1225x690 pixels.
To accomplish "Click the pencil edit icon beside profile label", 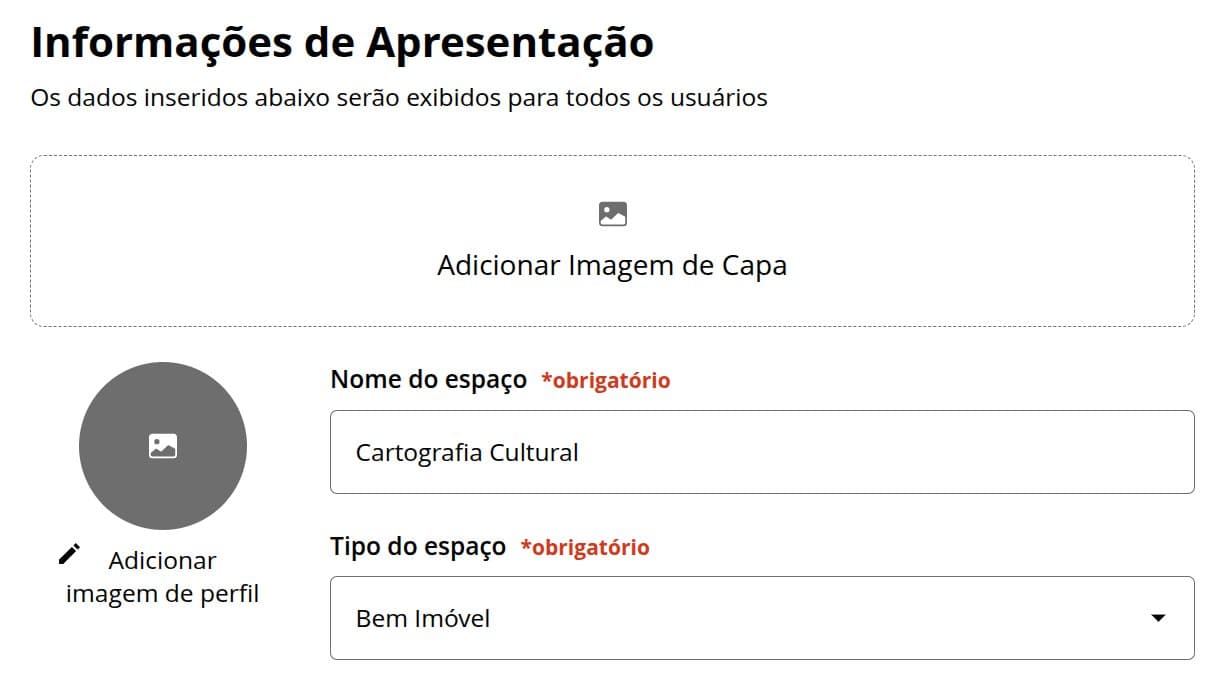I will click(69, 554).
